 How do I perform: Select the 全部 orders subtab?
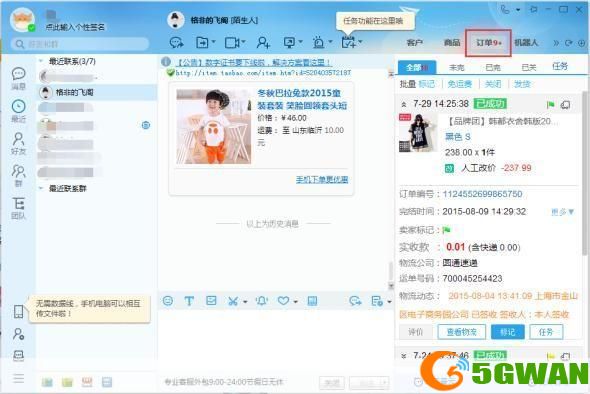pyautogui.click(x=417, y=67)
